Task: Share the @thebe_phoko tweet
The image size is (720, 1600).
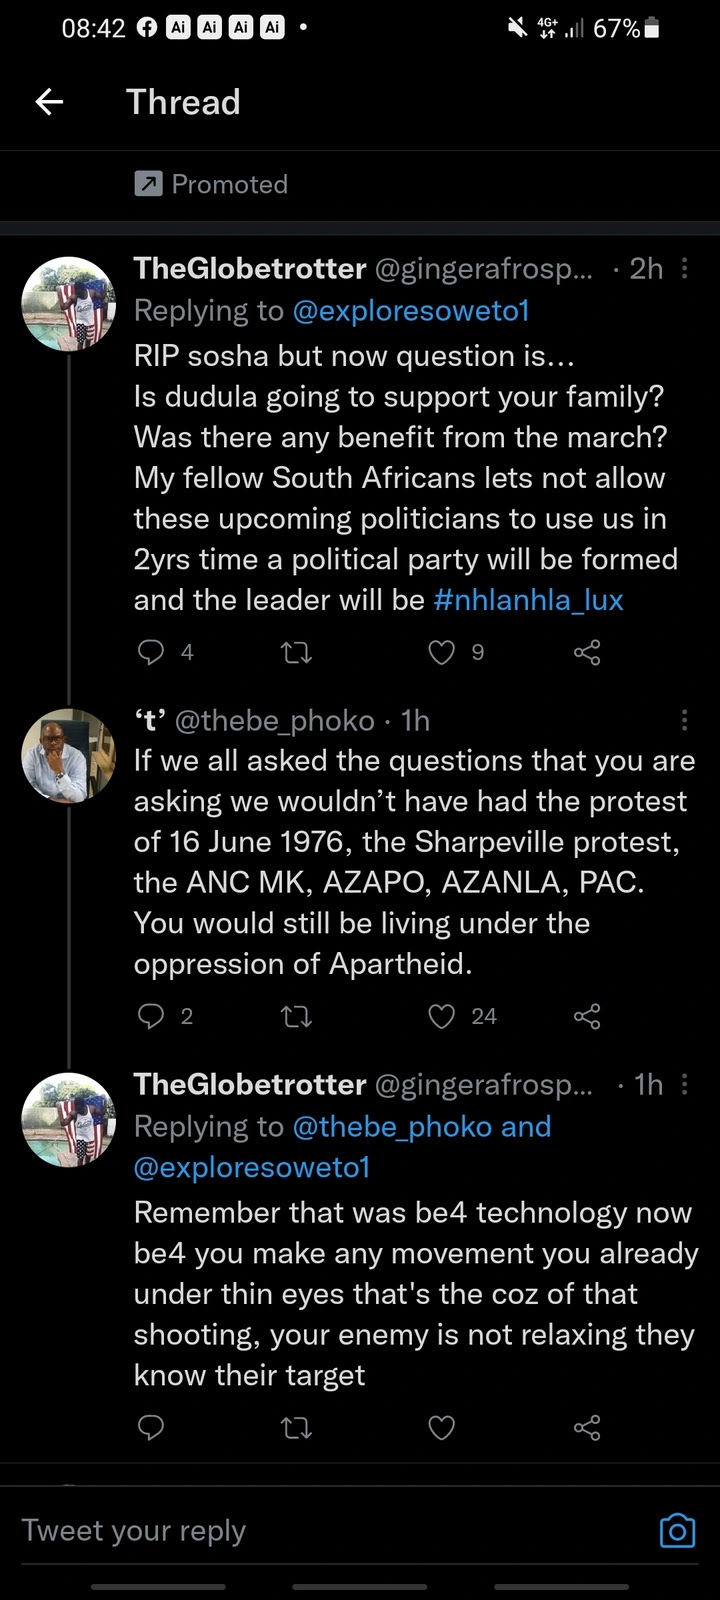Action: point(587,1017)
